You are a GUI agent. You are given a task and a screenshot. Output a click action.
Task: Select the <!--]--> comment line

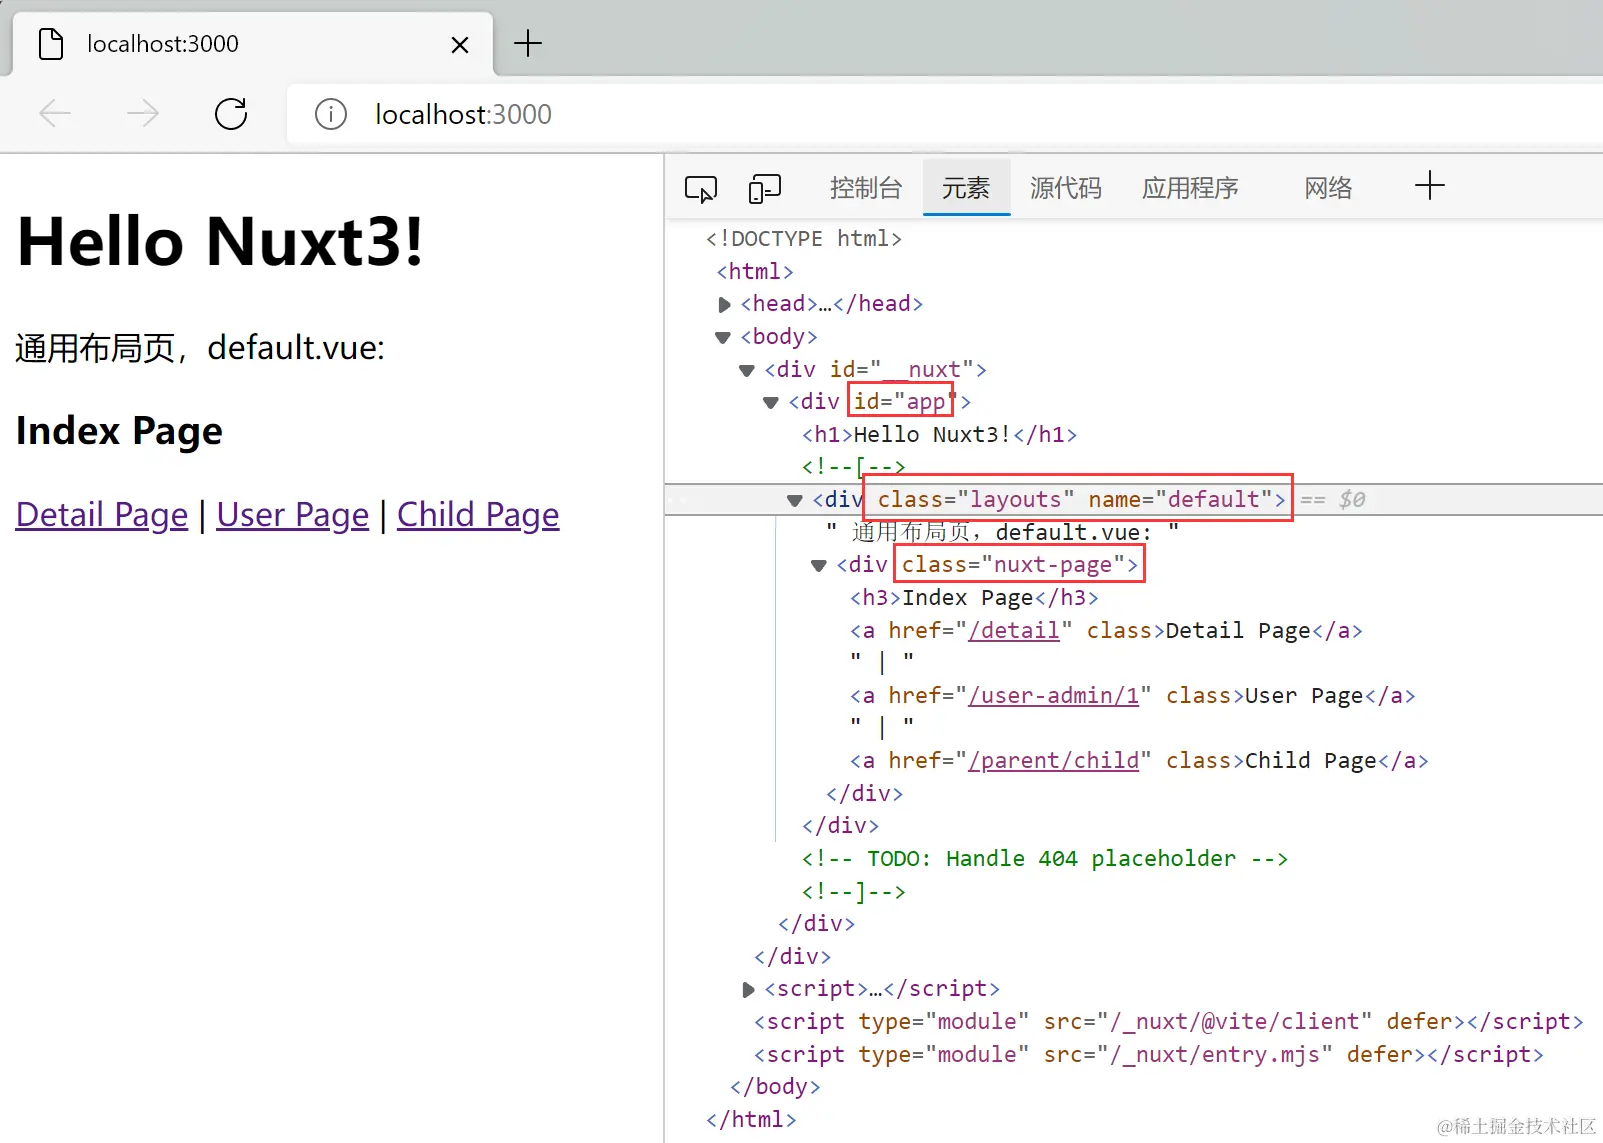click(853, 891)
